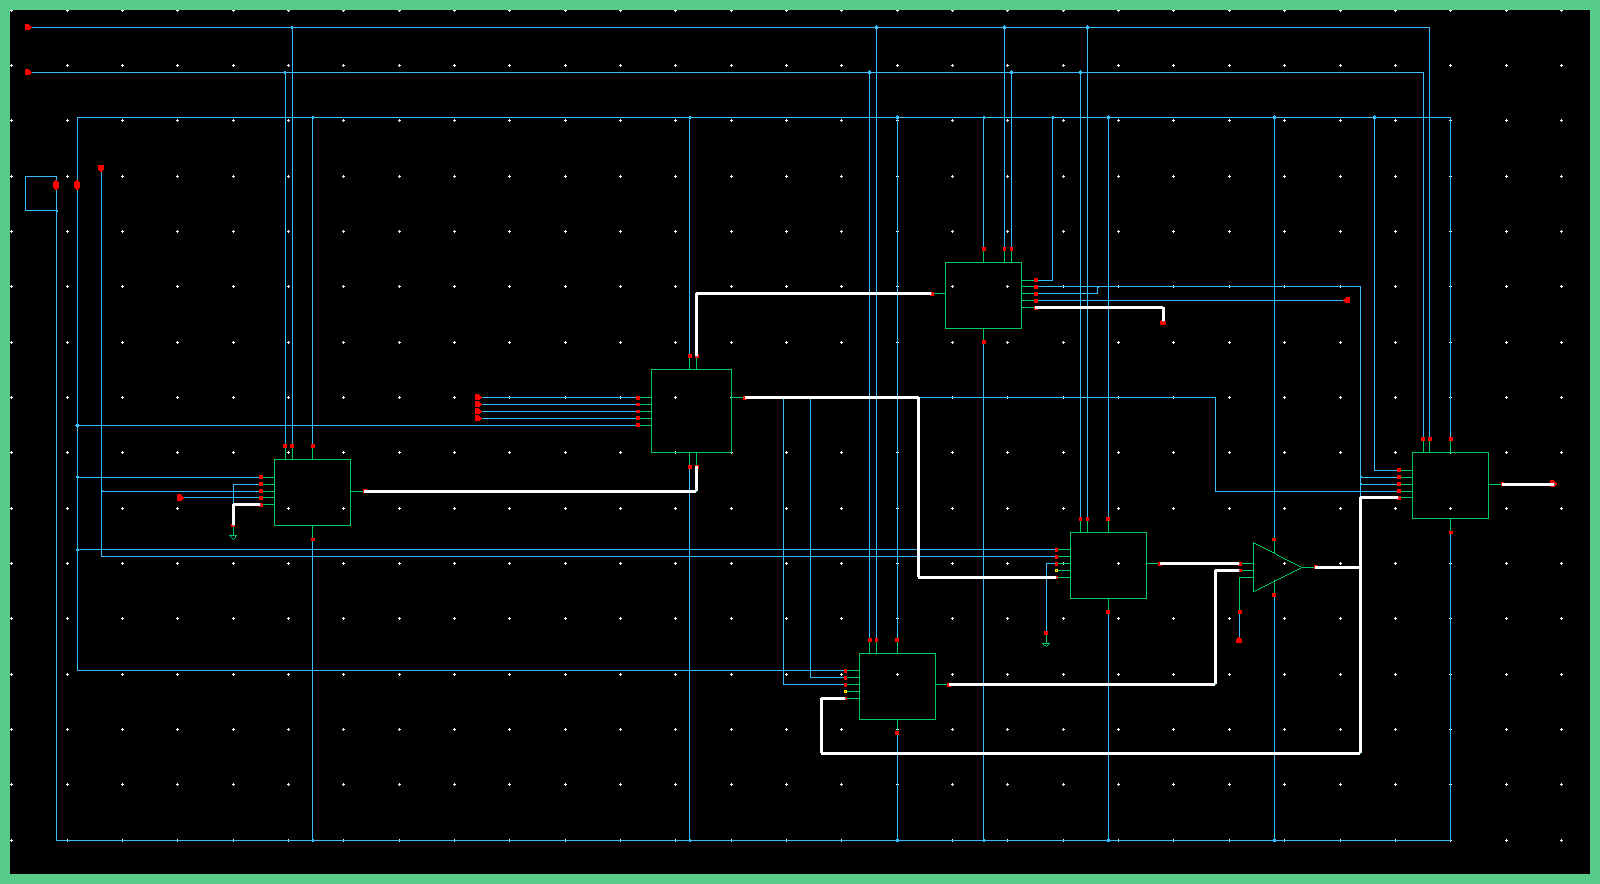Click the red input pin left of leftmost green block
Image resolution: width=1600 pixels, height=884 pixels.
tap(180, 497)
